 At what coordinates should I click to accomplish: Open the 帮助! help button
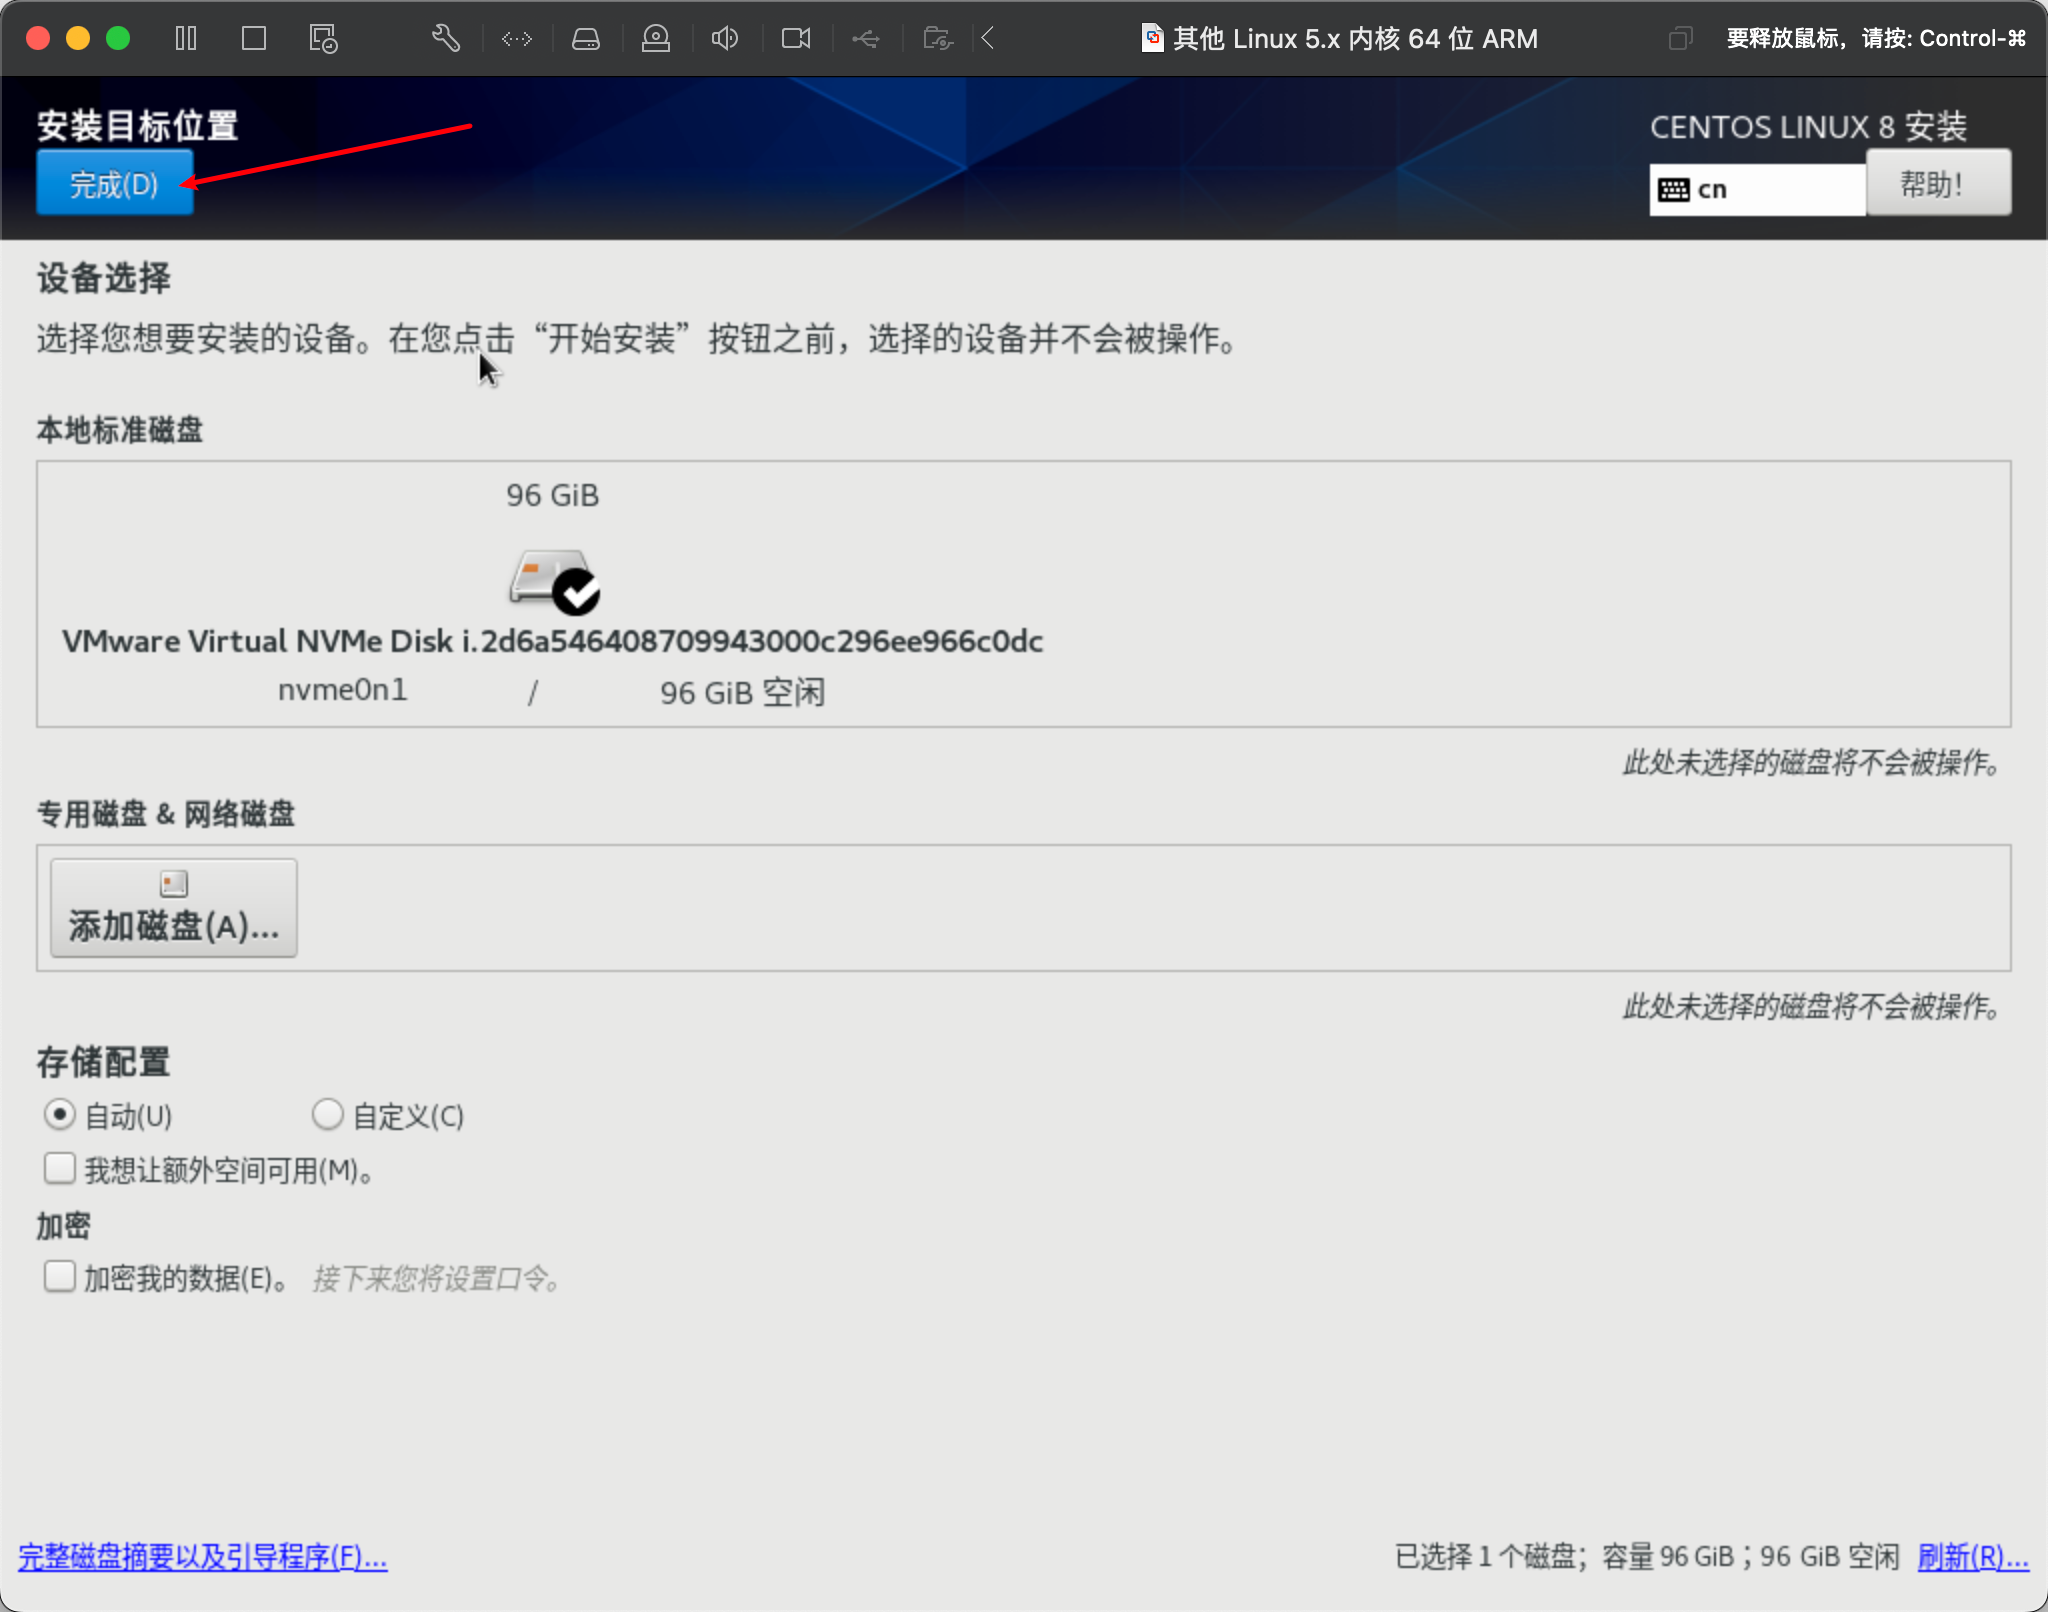1938,183
